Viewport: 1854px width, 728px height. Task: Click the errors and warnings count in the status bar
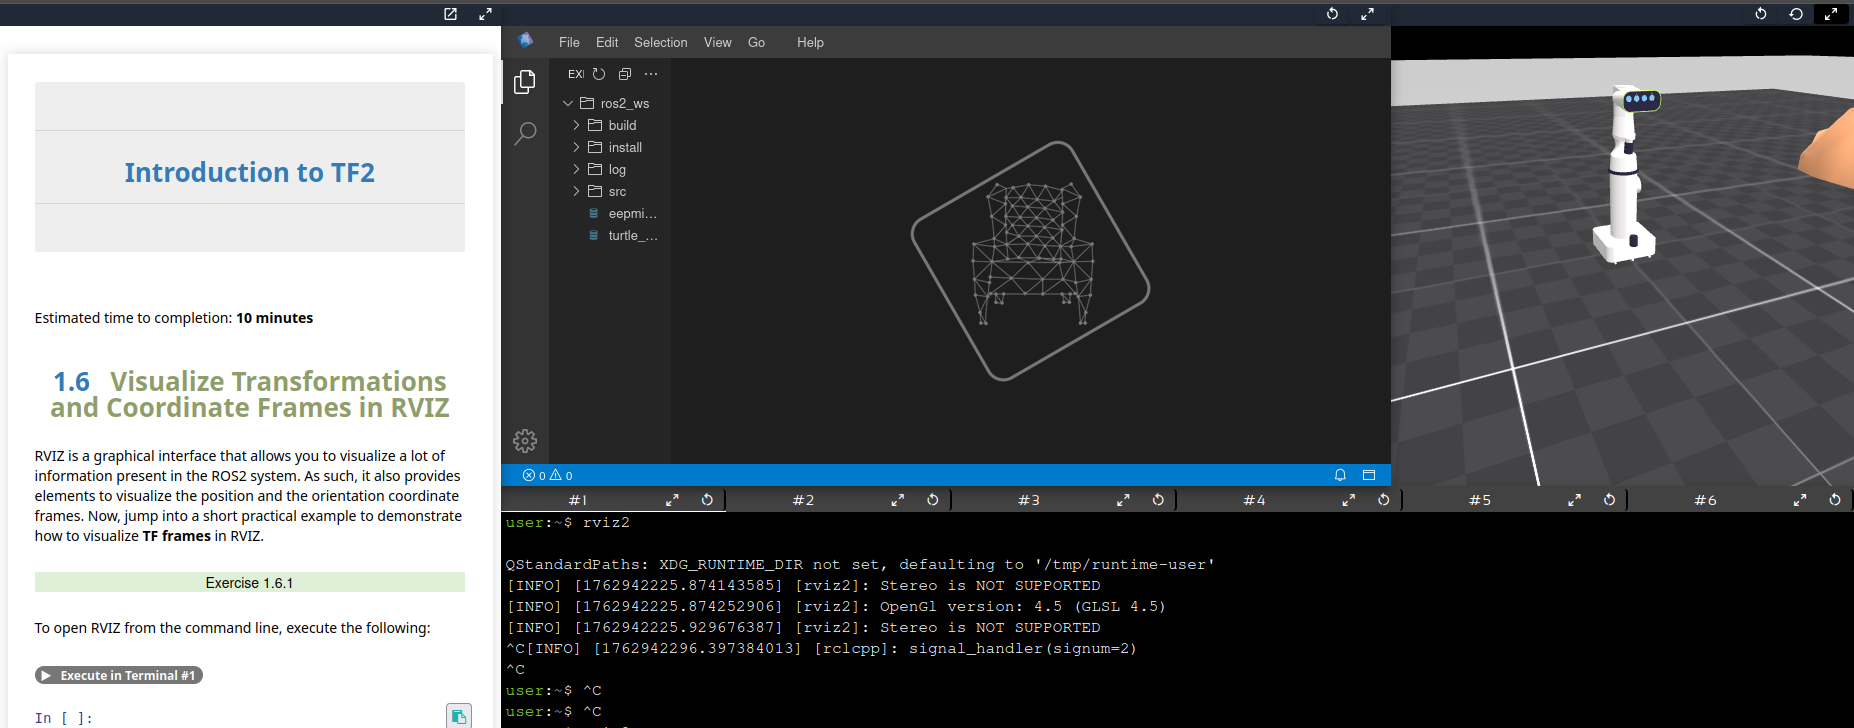tap(547, 475)
